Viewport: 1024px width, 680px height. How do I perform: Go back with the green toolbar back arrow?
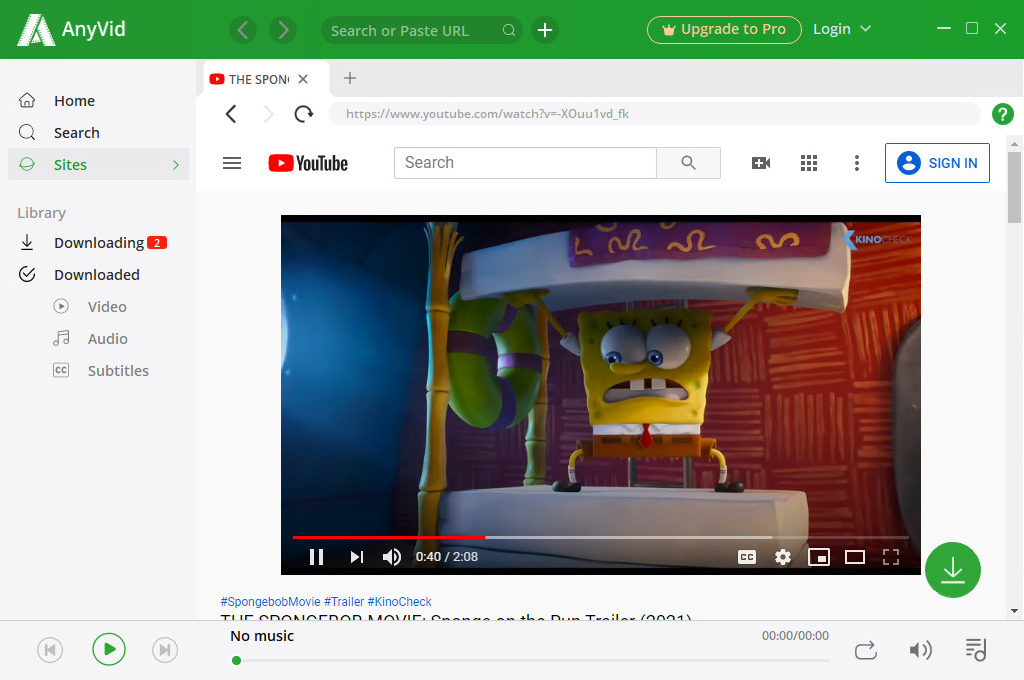tap(243, 30)
